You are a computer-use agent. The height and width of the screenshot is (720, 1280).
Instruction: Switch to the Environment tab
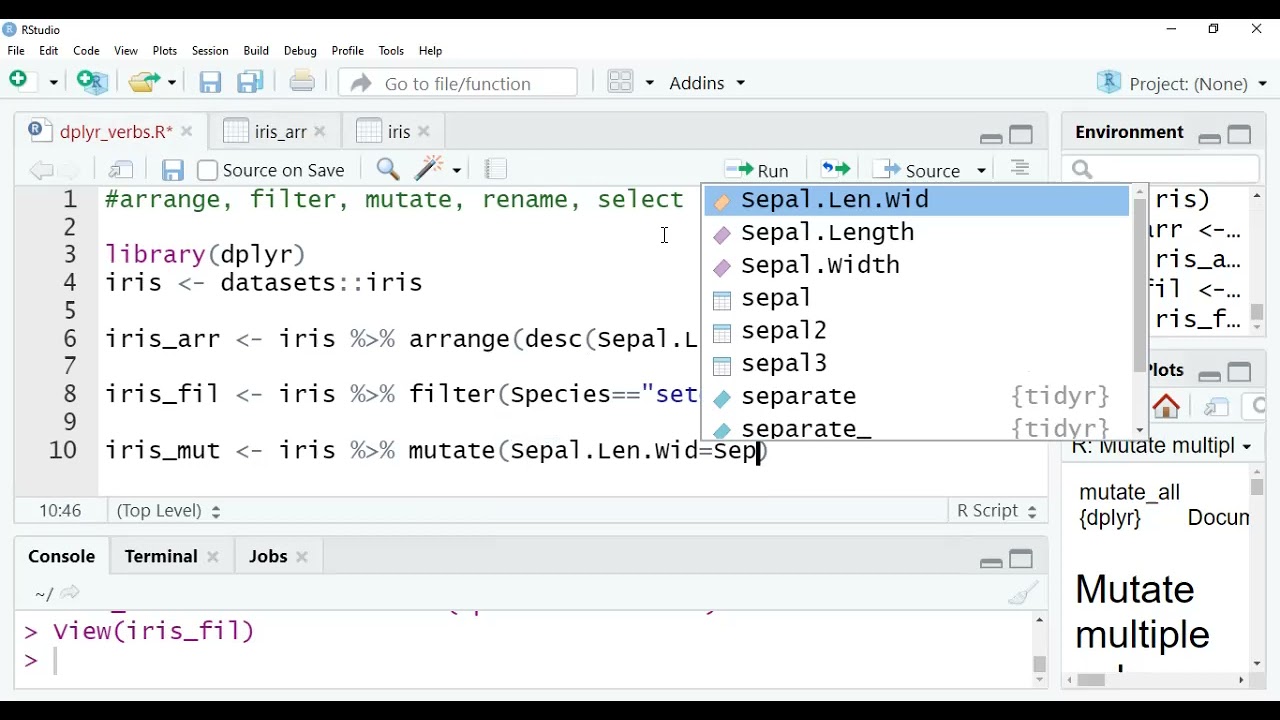1130,132
